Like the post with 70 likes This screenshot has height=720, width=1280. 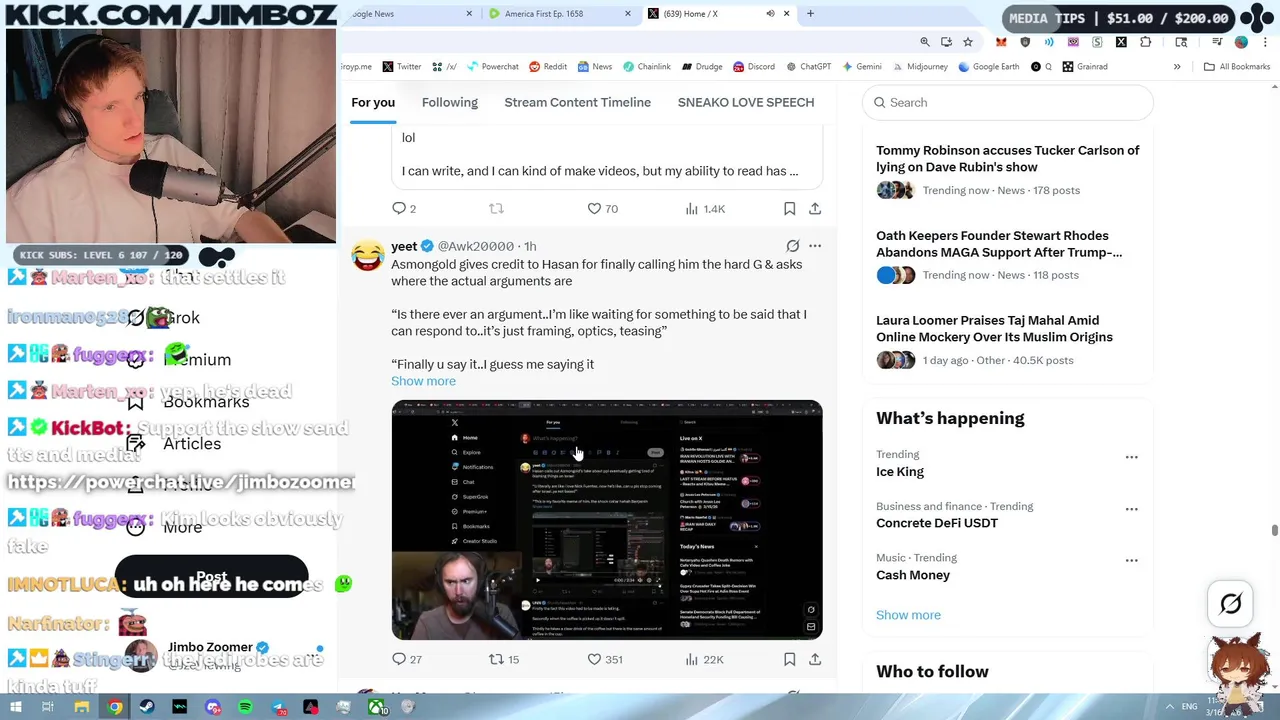(603, 208)
